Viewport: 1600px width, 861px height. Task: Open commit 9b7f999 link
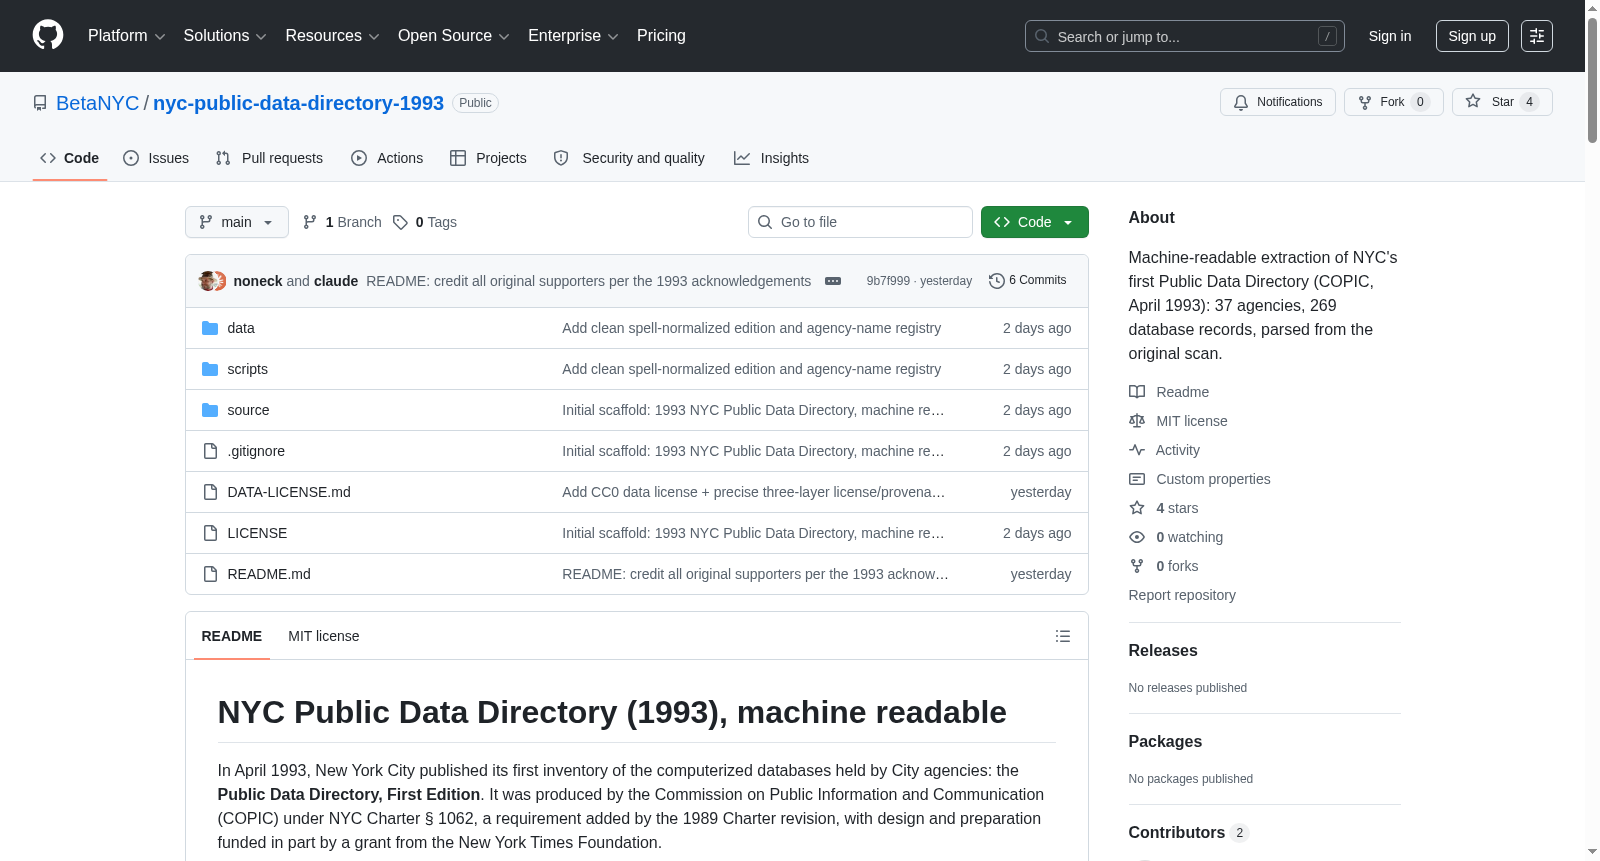[x=888, y=281]
